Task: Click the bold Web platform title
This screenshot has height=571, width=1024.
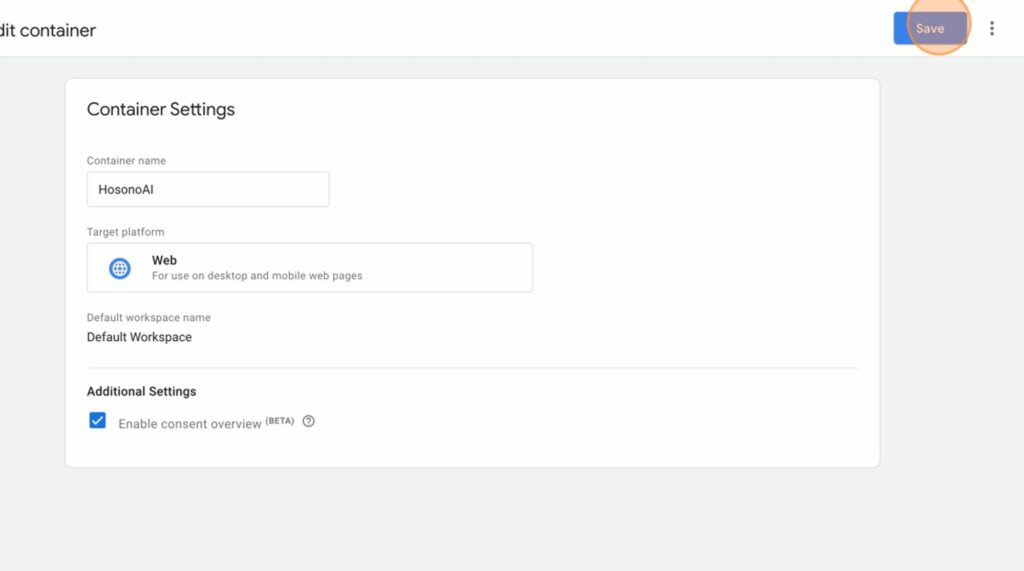Action: point(164,260)
